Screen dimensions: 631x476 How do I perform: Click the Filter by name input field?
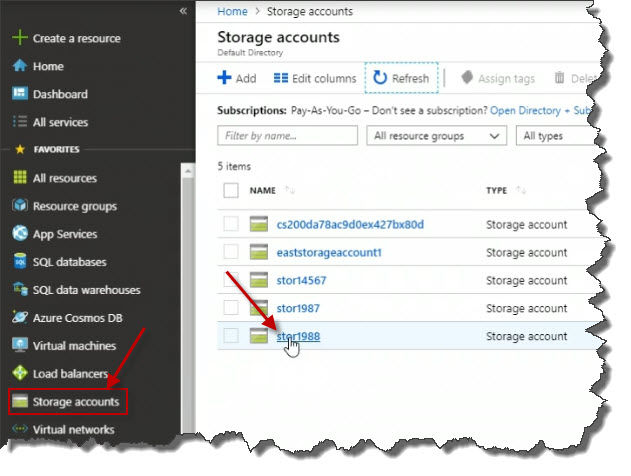(x=287, y=136)
